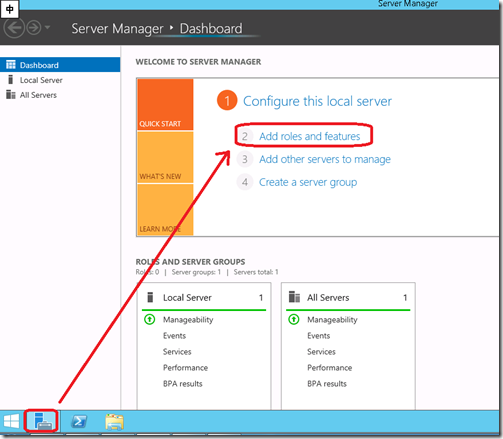Select the LEARN MORE tile
The width and height of the screenshot is (503, 439).
coord(165,210)
